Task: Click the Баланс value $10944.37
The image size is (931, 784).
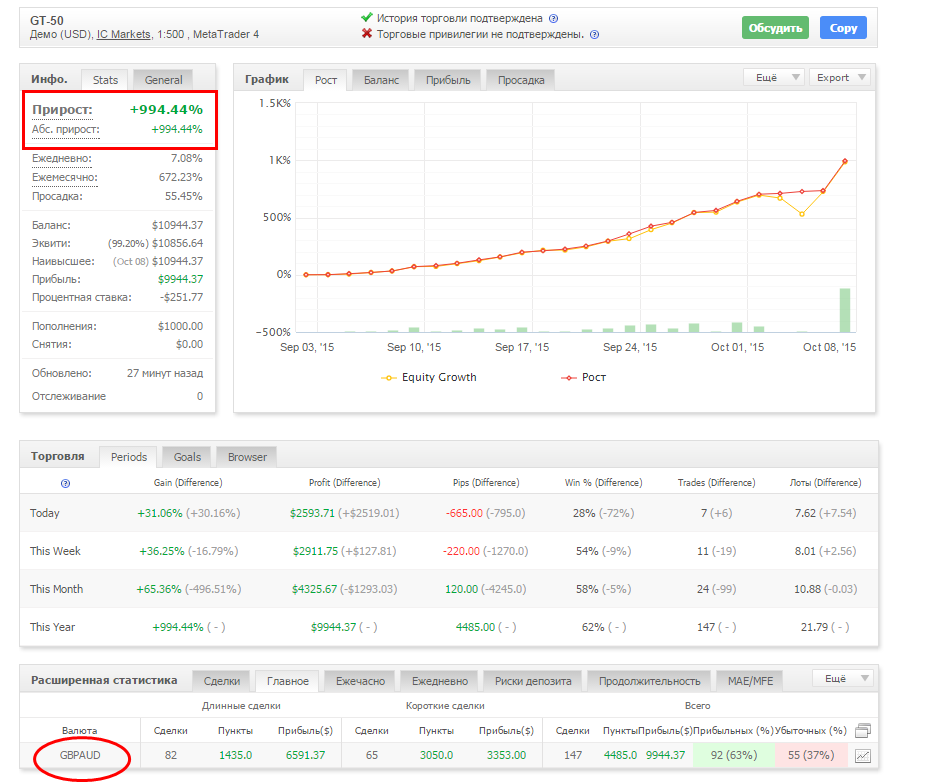Action: coord(178,226)
